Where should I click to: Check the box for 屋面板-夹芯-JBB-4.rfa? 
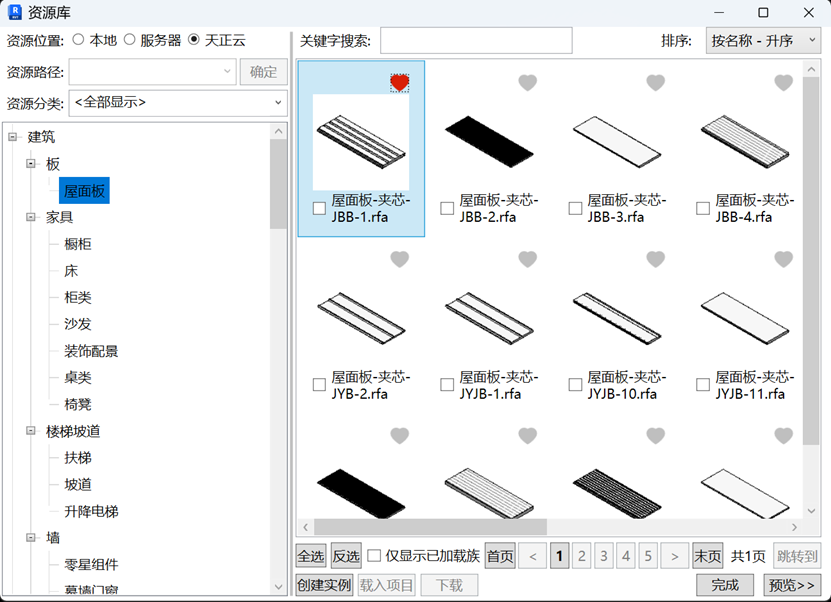tap(703, 208)
